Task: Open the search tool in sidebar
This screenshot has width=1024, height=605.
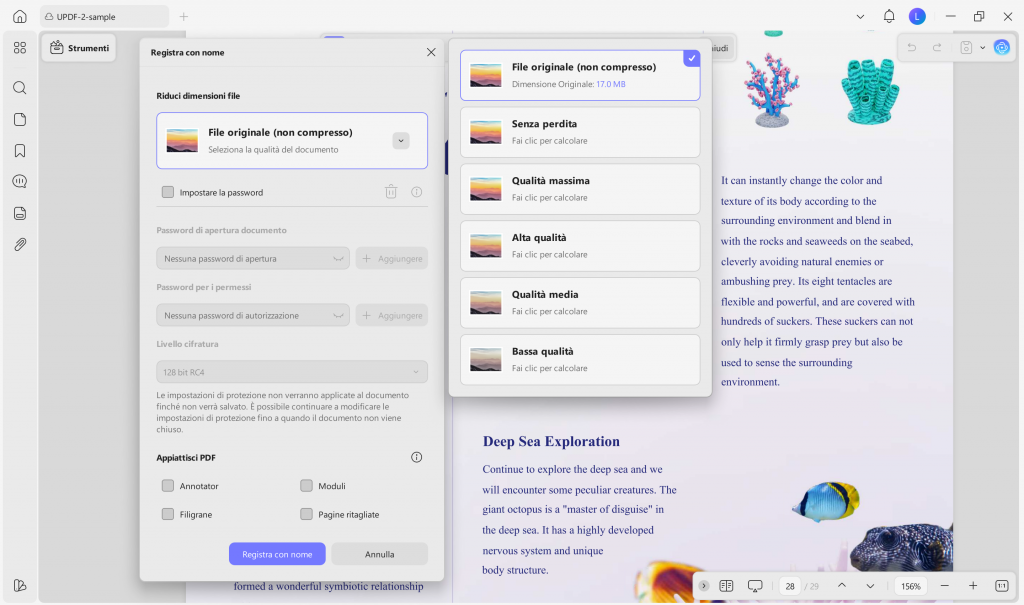Action: pyautogui.click(x=20, y=88)
